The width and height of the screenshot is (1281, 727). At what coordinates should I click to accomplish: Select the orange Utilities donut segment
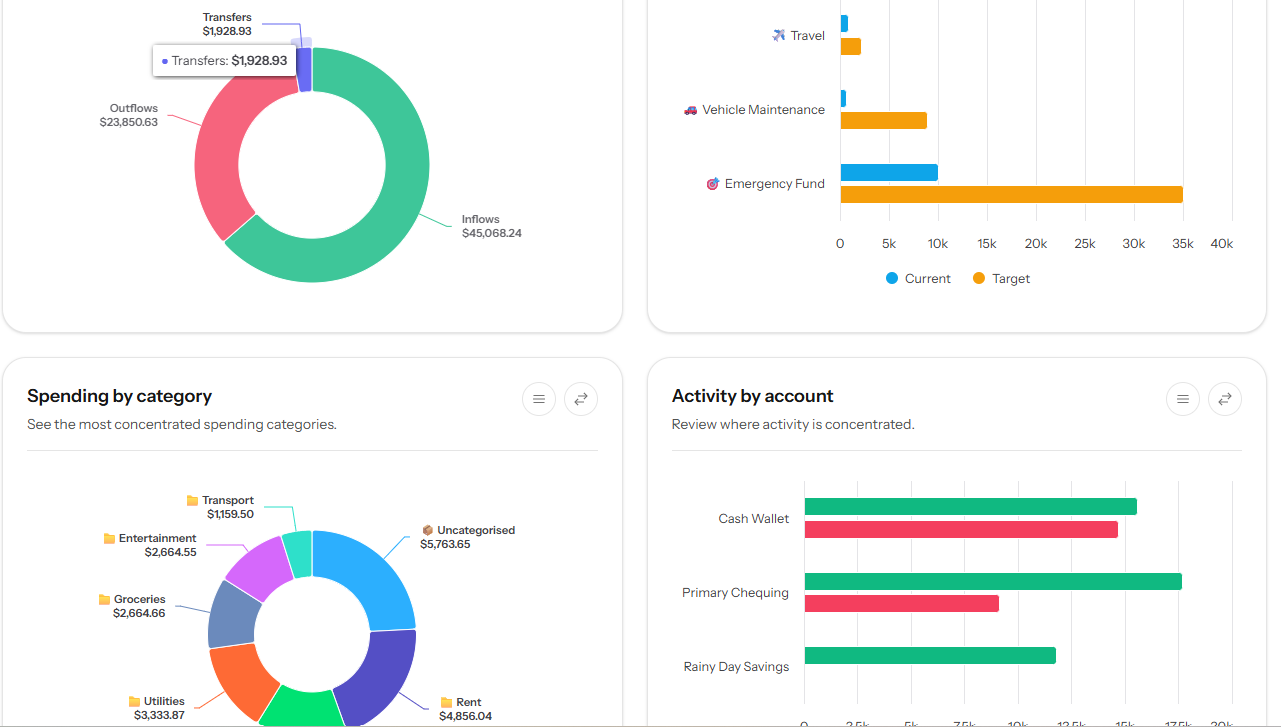coord(240,680)
